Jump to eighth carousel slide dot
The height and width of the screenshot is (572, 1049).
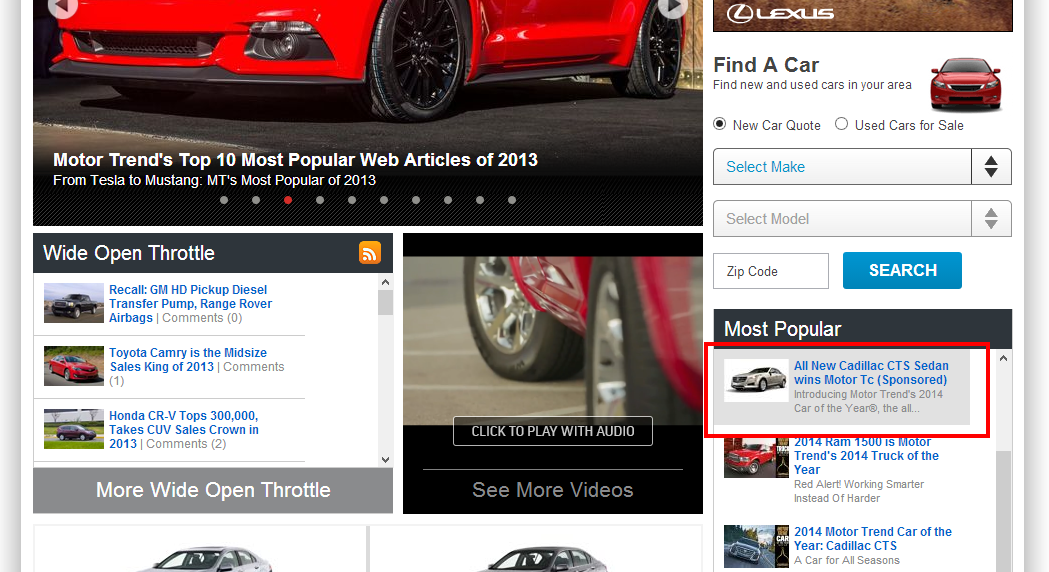coord(448,200)
